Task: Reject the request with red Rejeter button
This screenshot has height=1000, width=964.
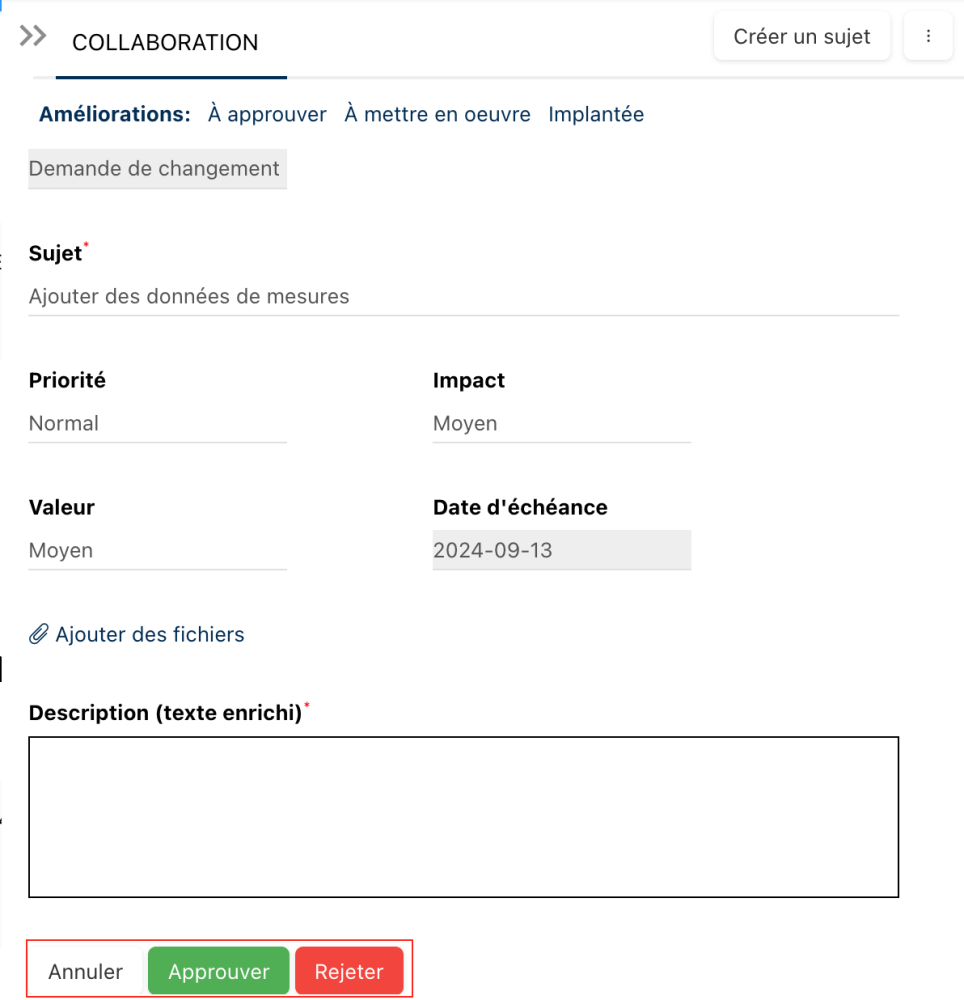Action: pos(349,971)
